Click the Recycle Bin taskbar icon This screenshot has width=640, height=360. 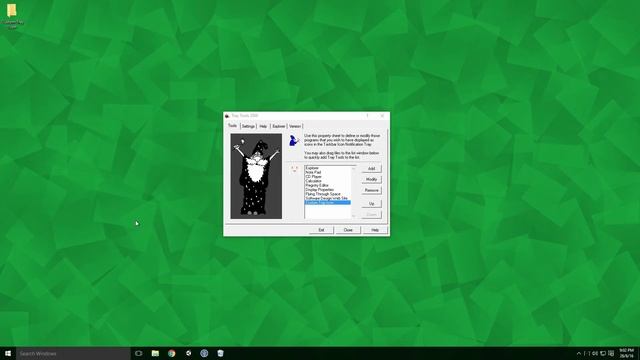click(x=221, y=353)
